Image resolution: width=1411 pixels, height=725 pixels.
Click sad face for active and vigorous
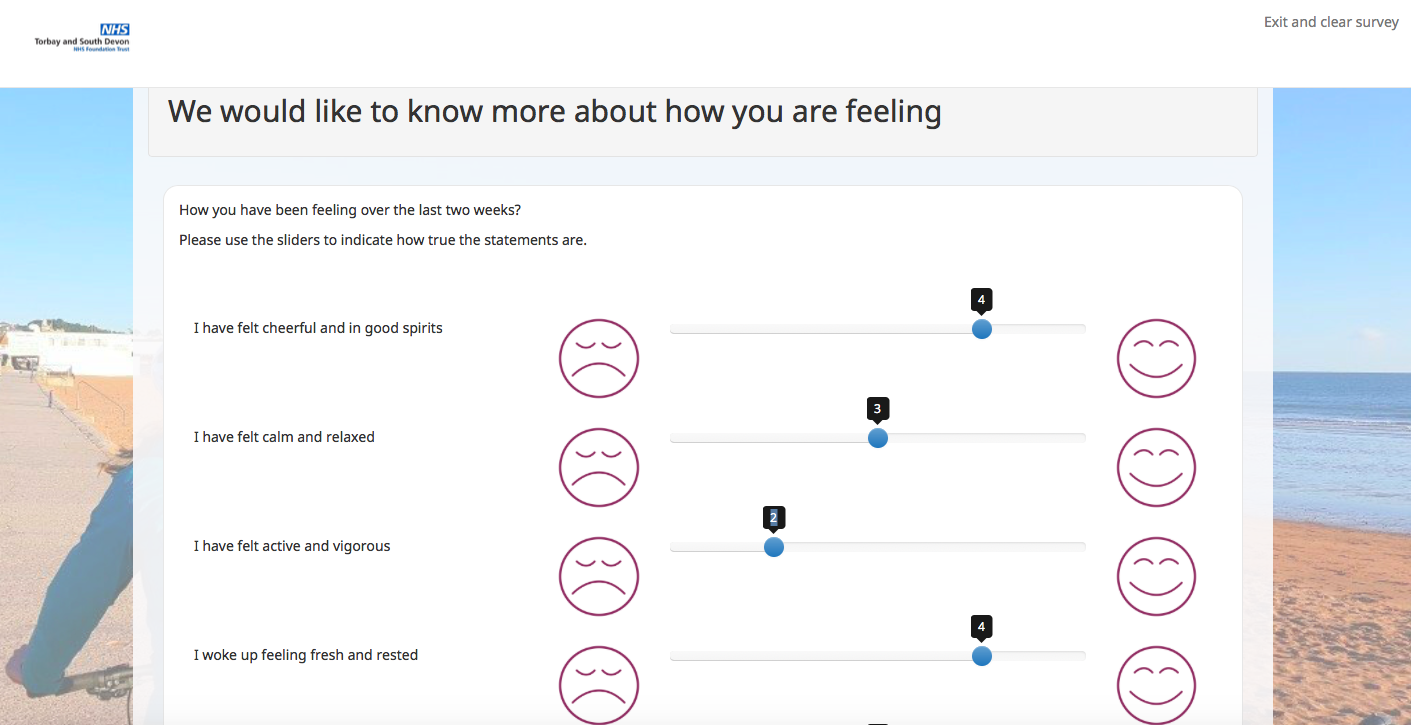tap(598, 576)
